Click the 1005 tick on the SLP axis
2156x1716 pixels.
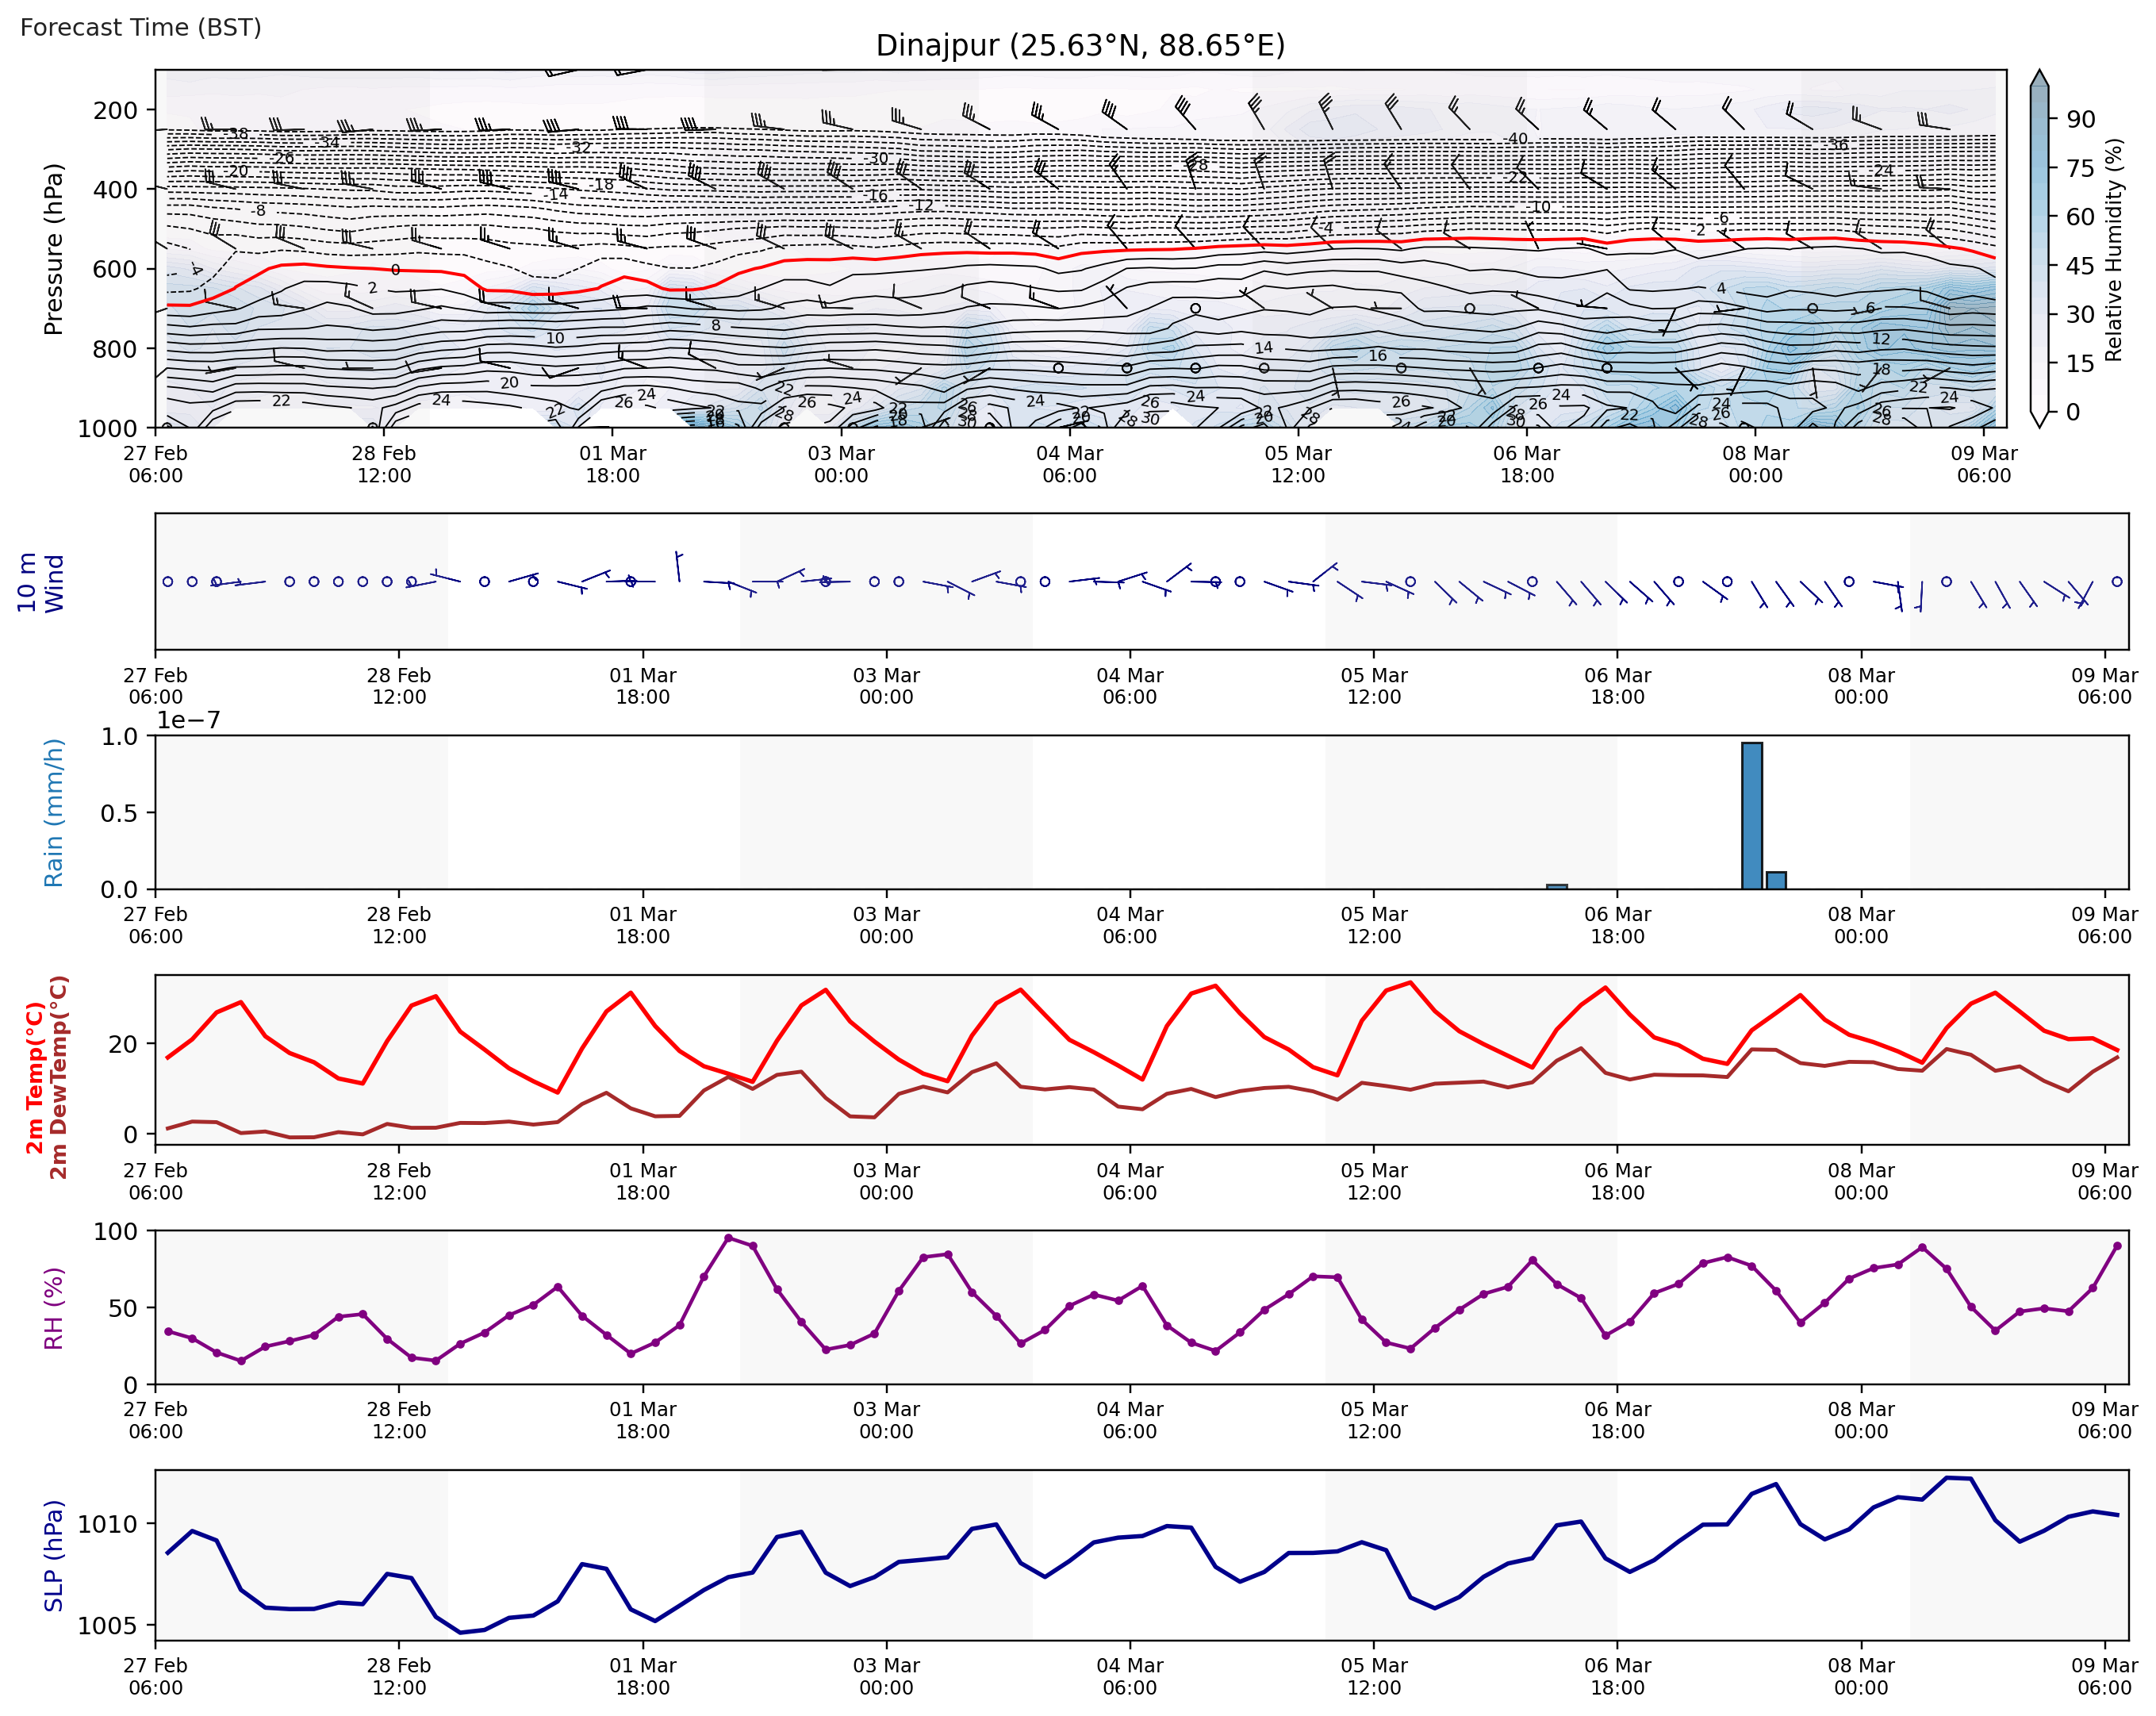(x=108, y=1625)
